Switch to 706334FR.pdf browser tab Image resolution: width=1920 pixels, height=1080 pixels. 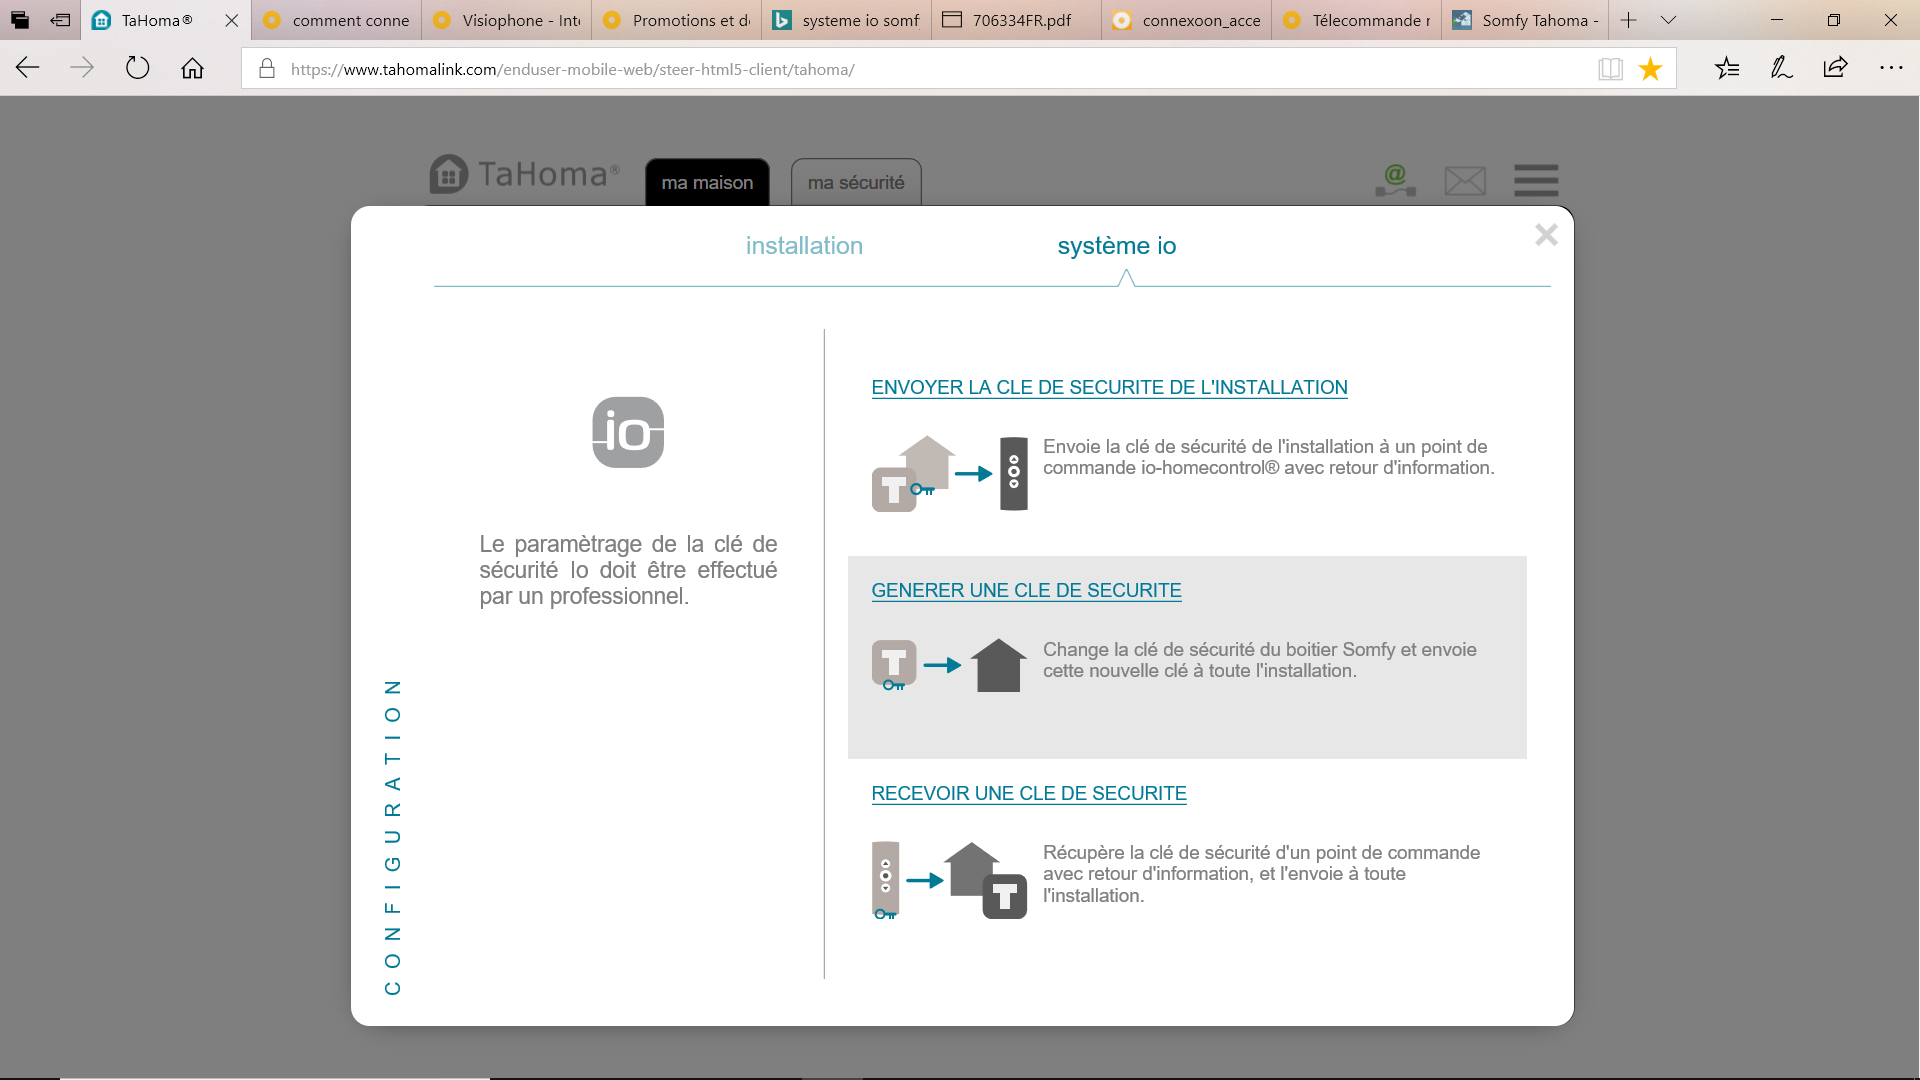[1016, 20]
